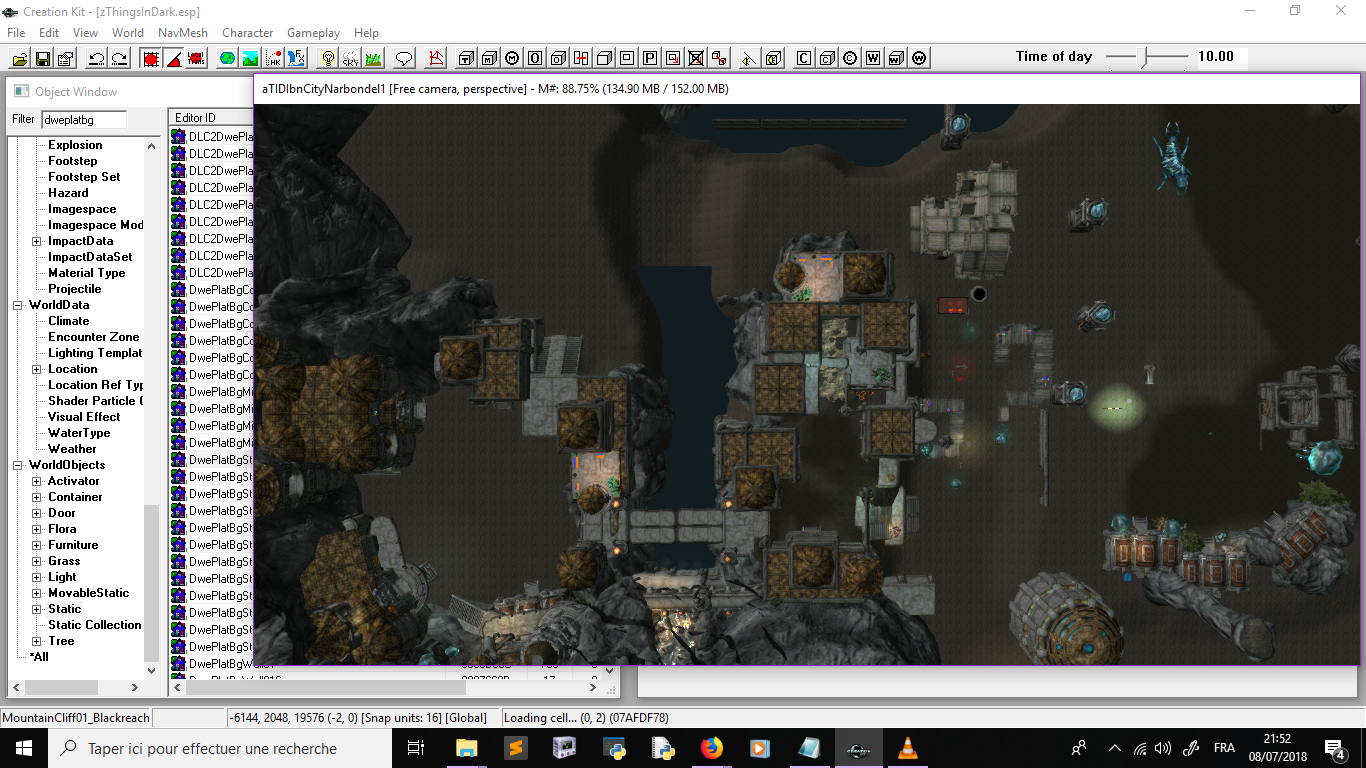Open a plugin file with folder icon
Image resolution: width=1366 pixels, height=768 pixels.
20,58
